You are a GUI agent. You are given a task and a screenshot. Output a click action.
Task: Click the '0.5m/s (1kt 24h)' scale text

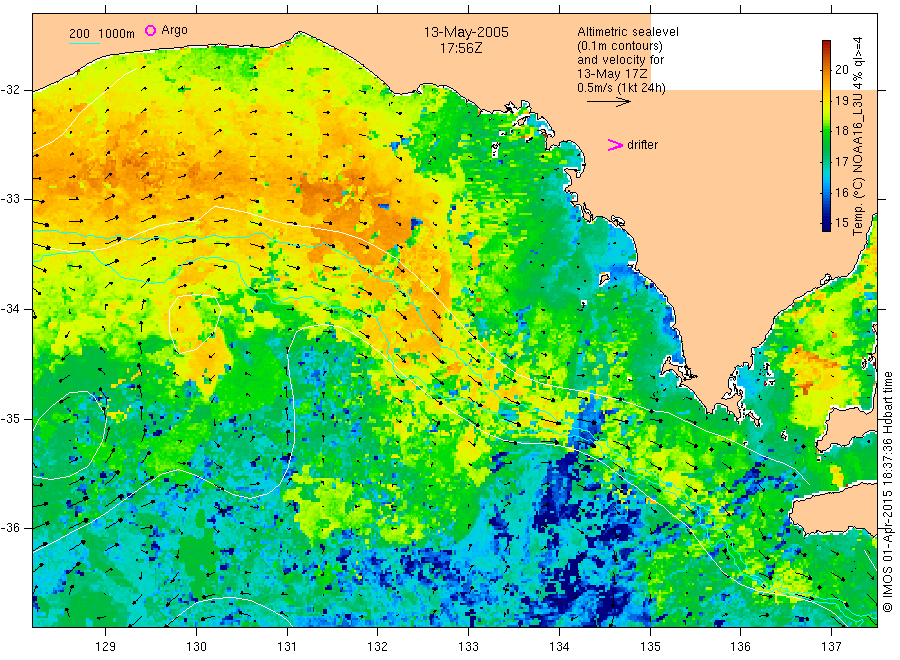621,88
